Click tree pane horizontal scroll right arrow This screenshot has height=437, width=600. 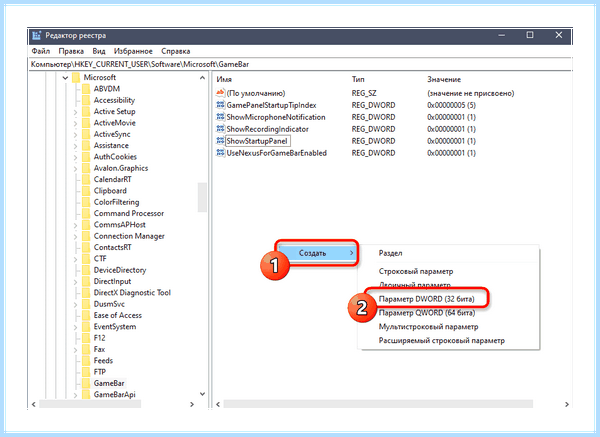pos(192,404)
